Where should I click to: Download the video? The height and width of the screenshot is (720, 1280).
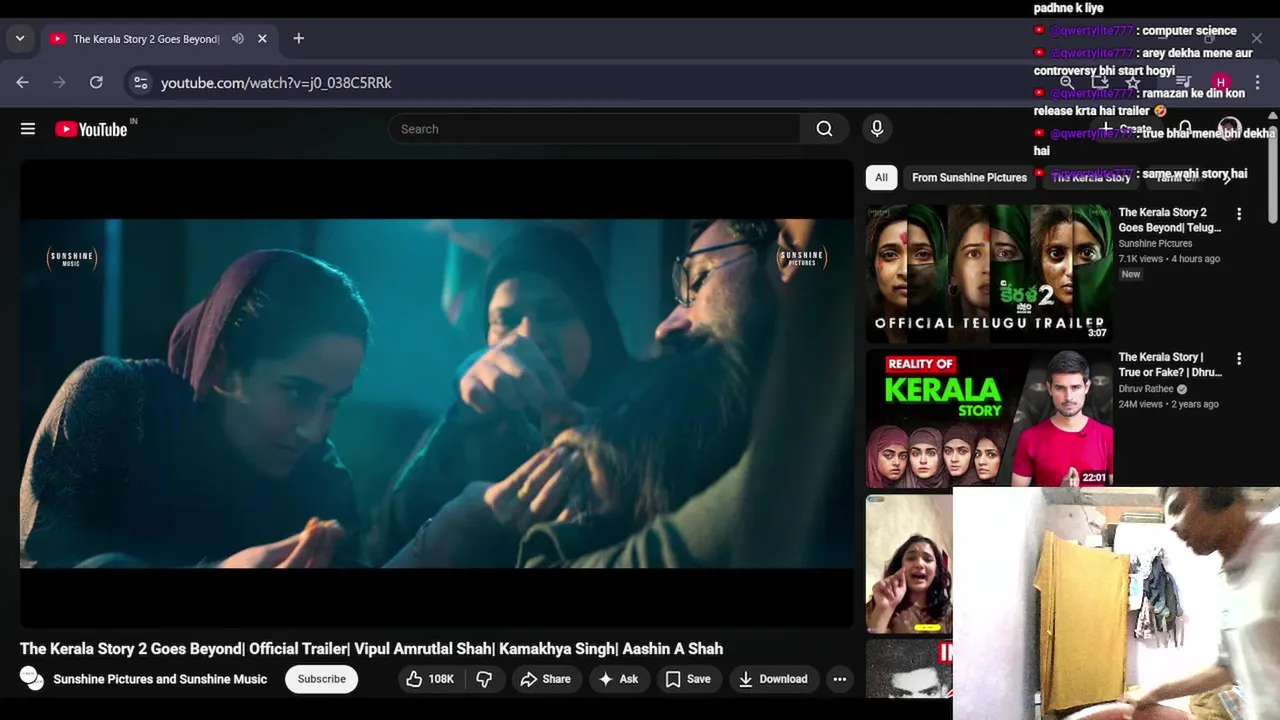773,679
